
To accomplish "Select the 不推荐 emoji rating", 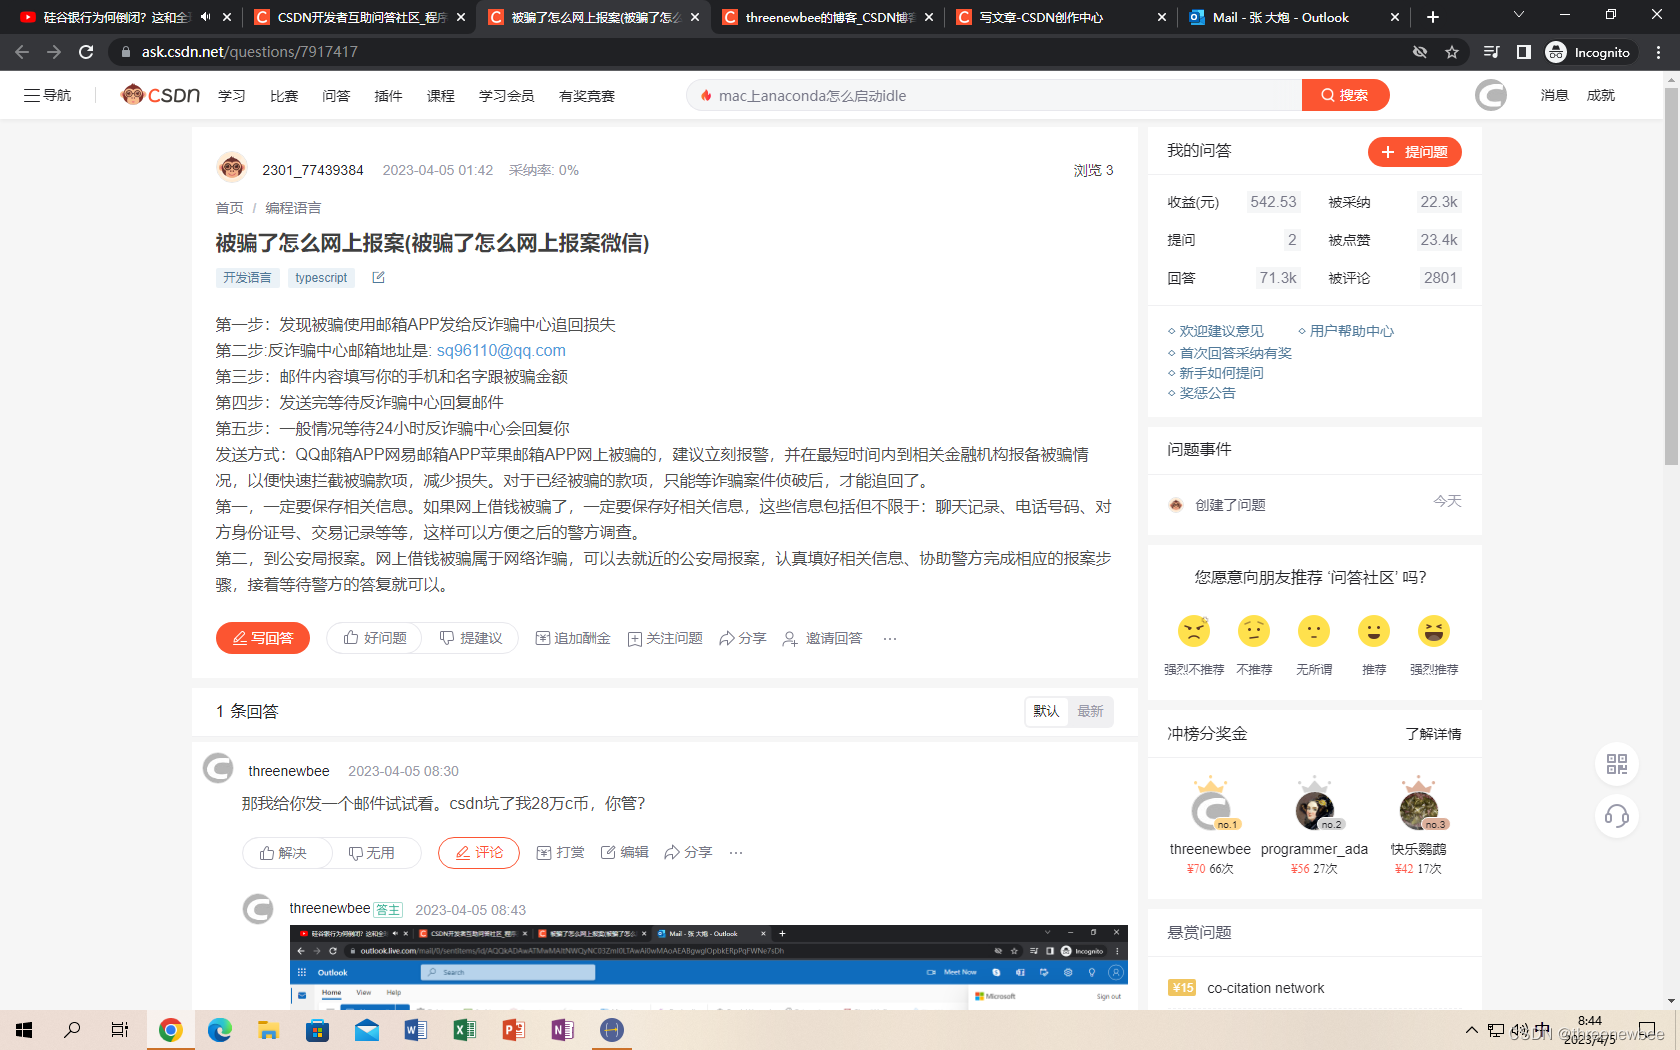I will (x=1254, y=631).
